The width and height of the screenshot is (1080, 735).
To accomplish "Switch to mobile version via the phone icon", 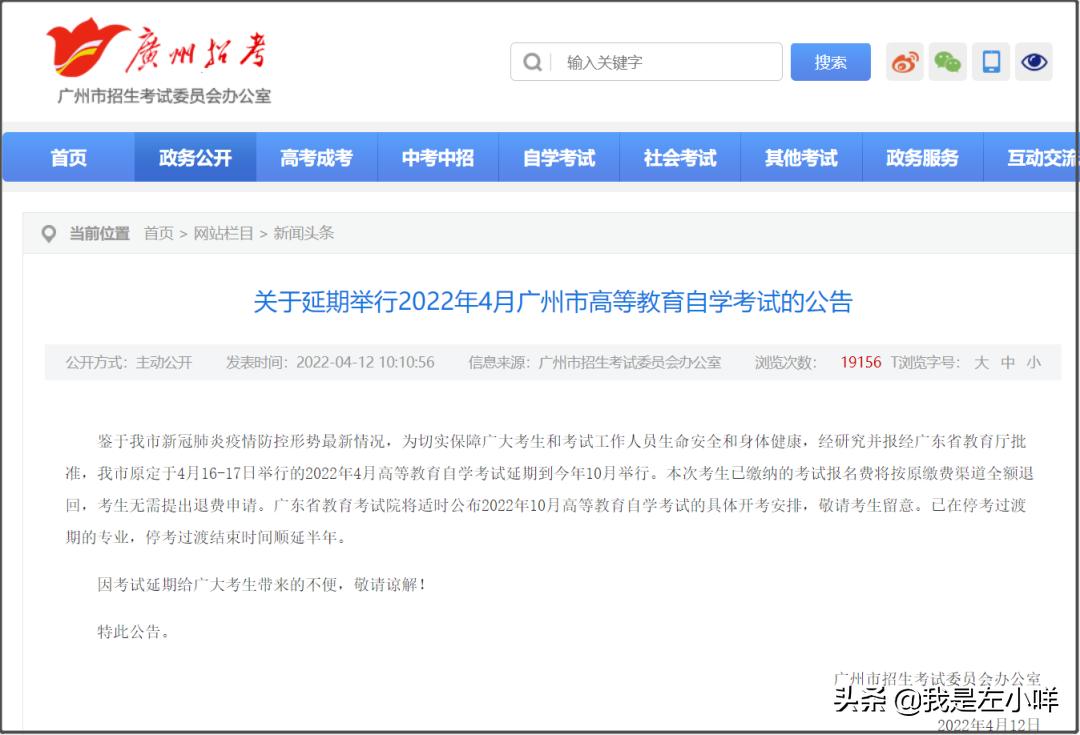I will pyautogui.click(x=991, y=61).
